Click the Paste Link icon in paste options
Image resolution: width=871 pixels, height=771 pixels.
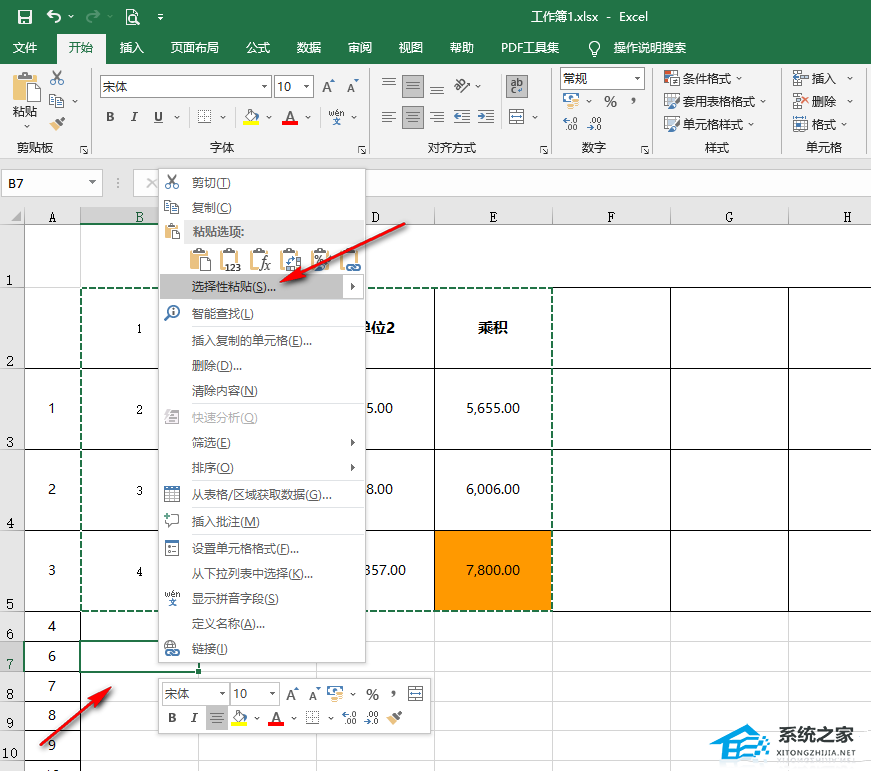coord(350,261)
